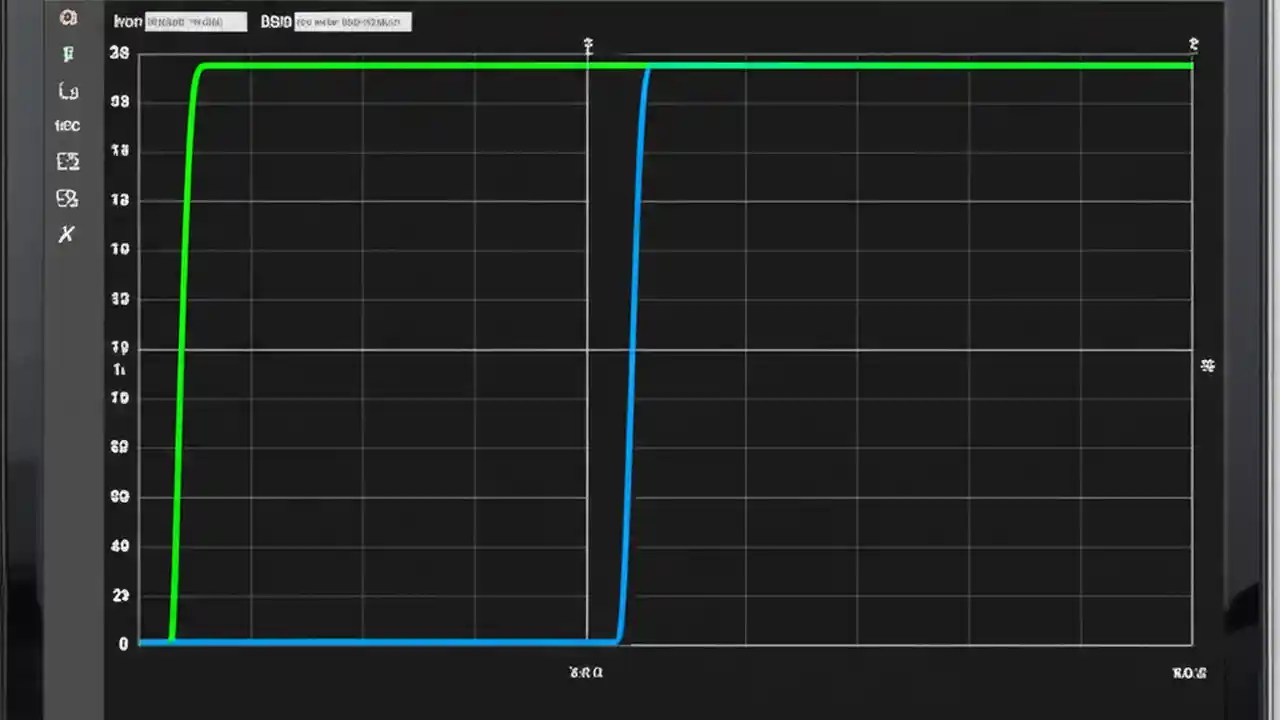1280x720 pixels.
Task: Click the bottom-center time label
Action: (586, 672)
